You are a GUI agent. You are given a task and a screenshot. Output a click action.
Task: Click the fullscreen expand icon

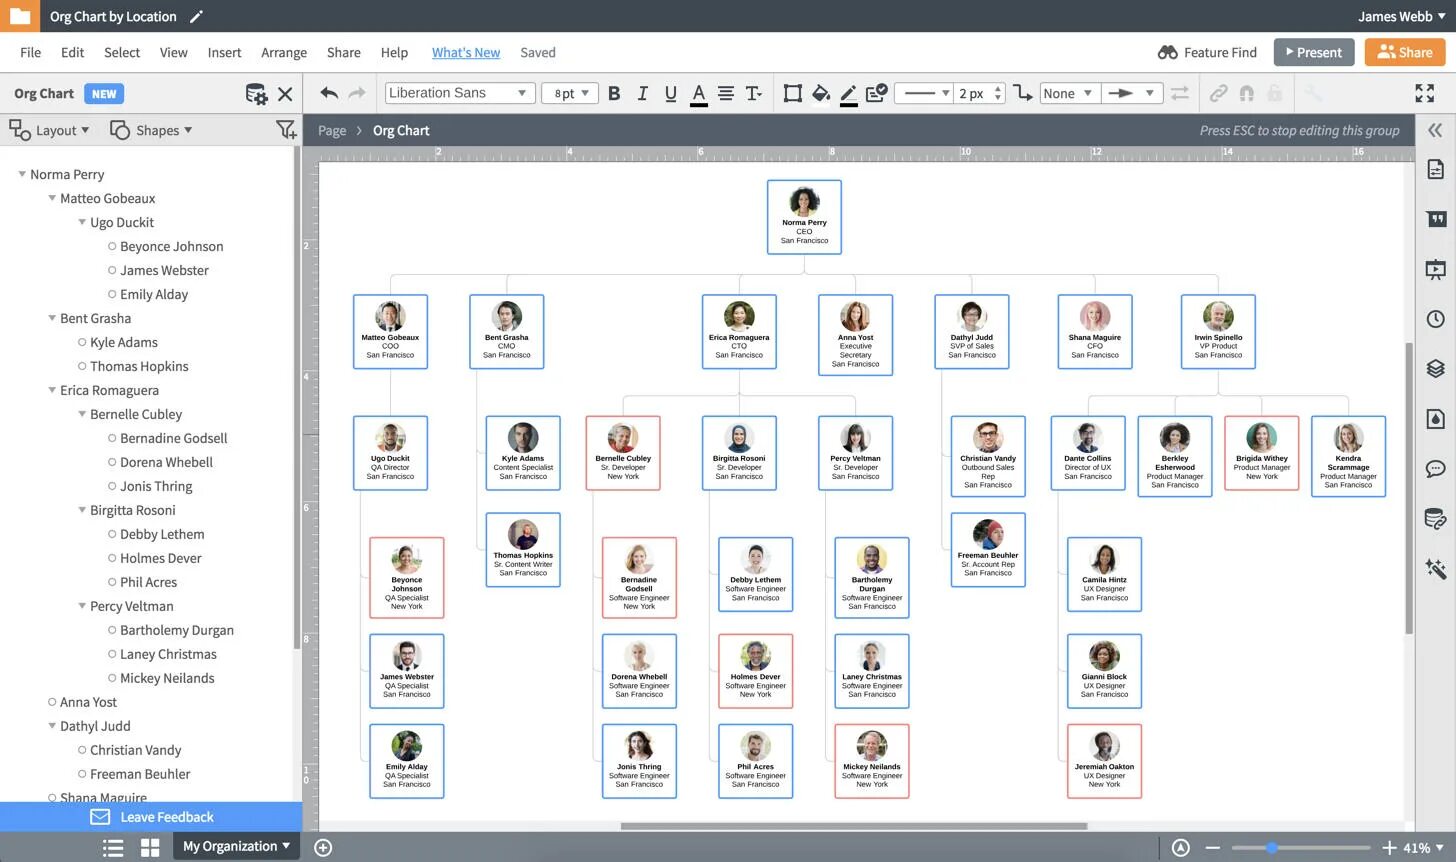[1425, 93]
